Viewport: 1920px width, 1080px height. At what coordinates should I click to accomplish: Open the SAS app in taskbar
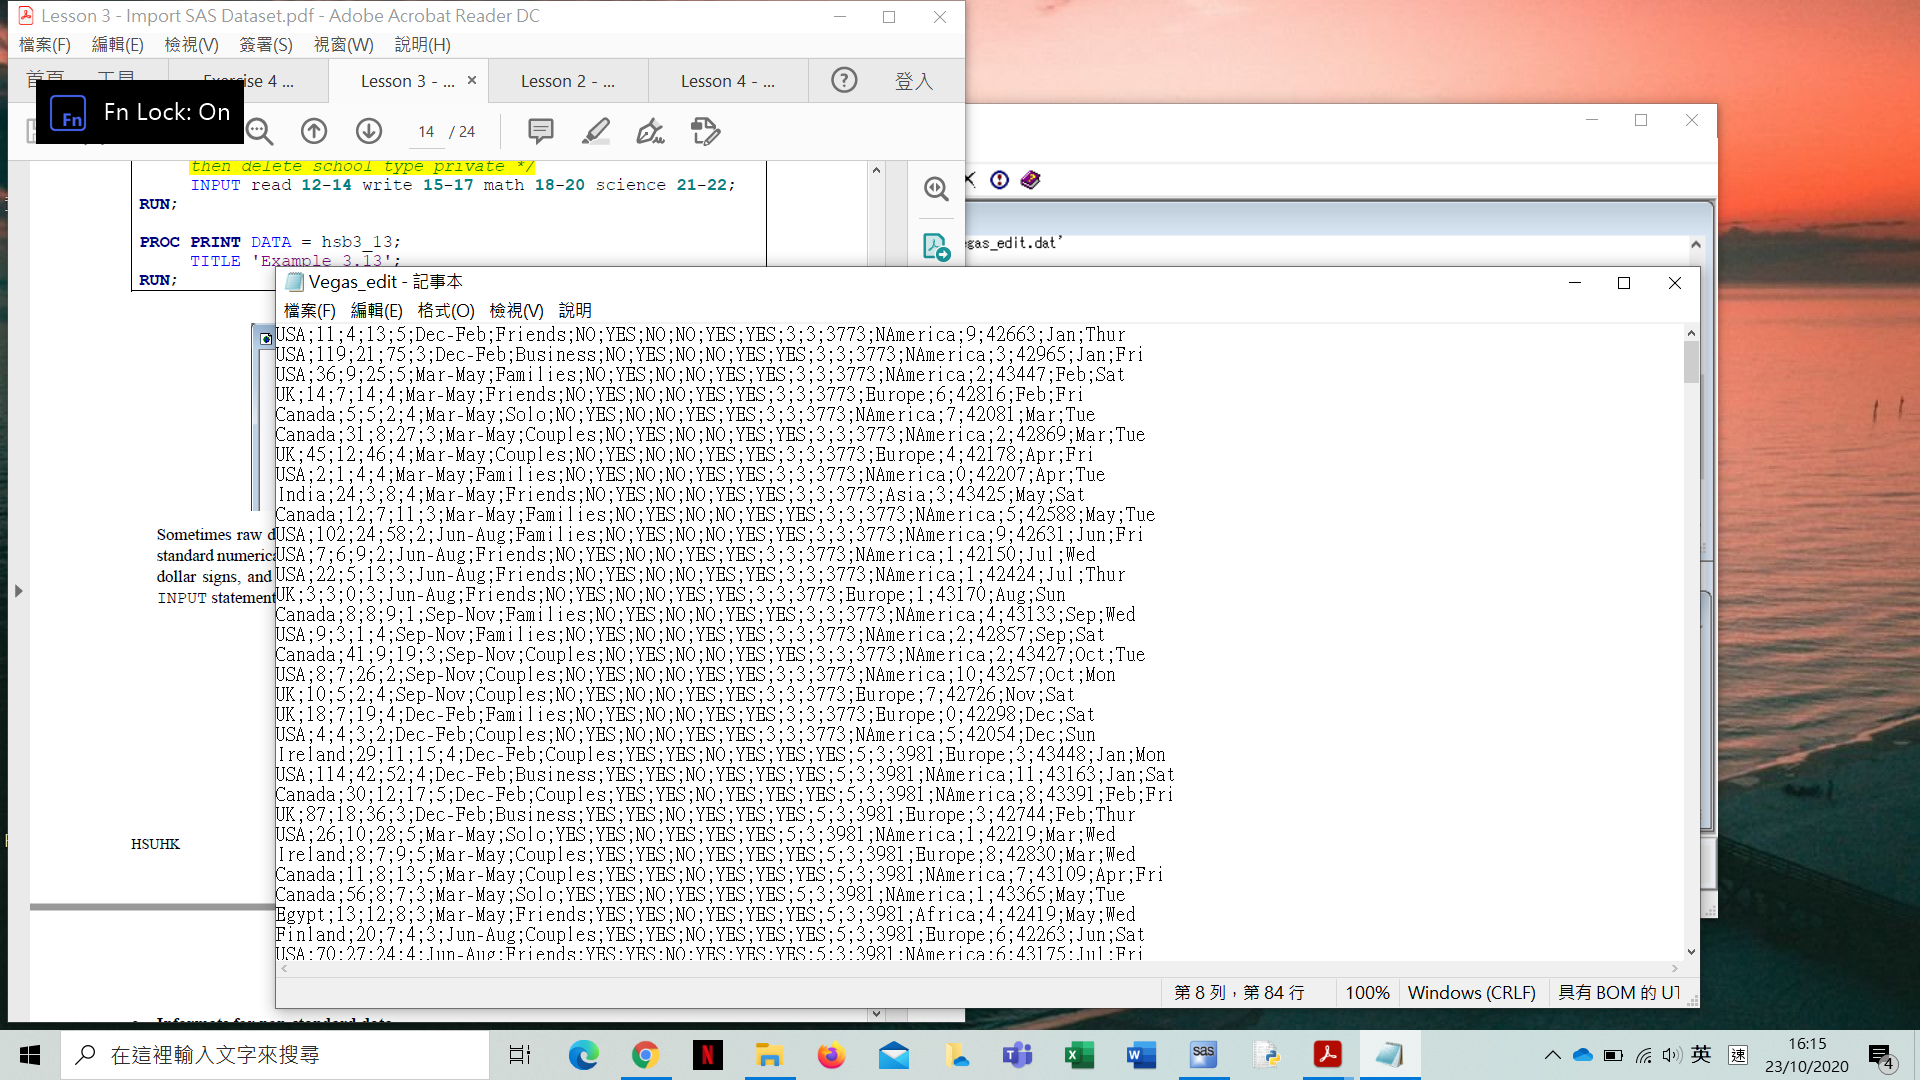(x=1203, y=1055)
